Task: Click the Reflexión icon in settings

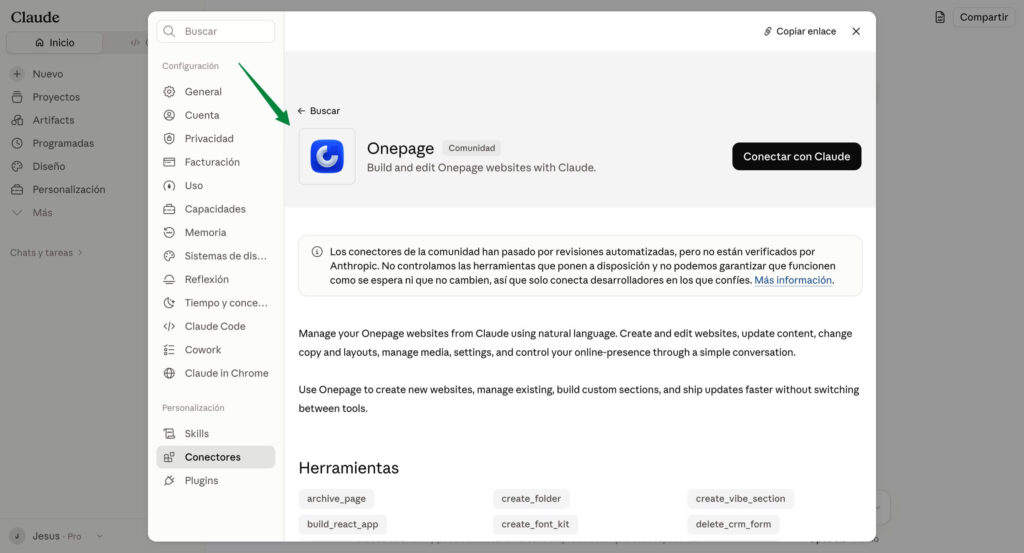Action: [169, 279]
